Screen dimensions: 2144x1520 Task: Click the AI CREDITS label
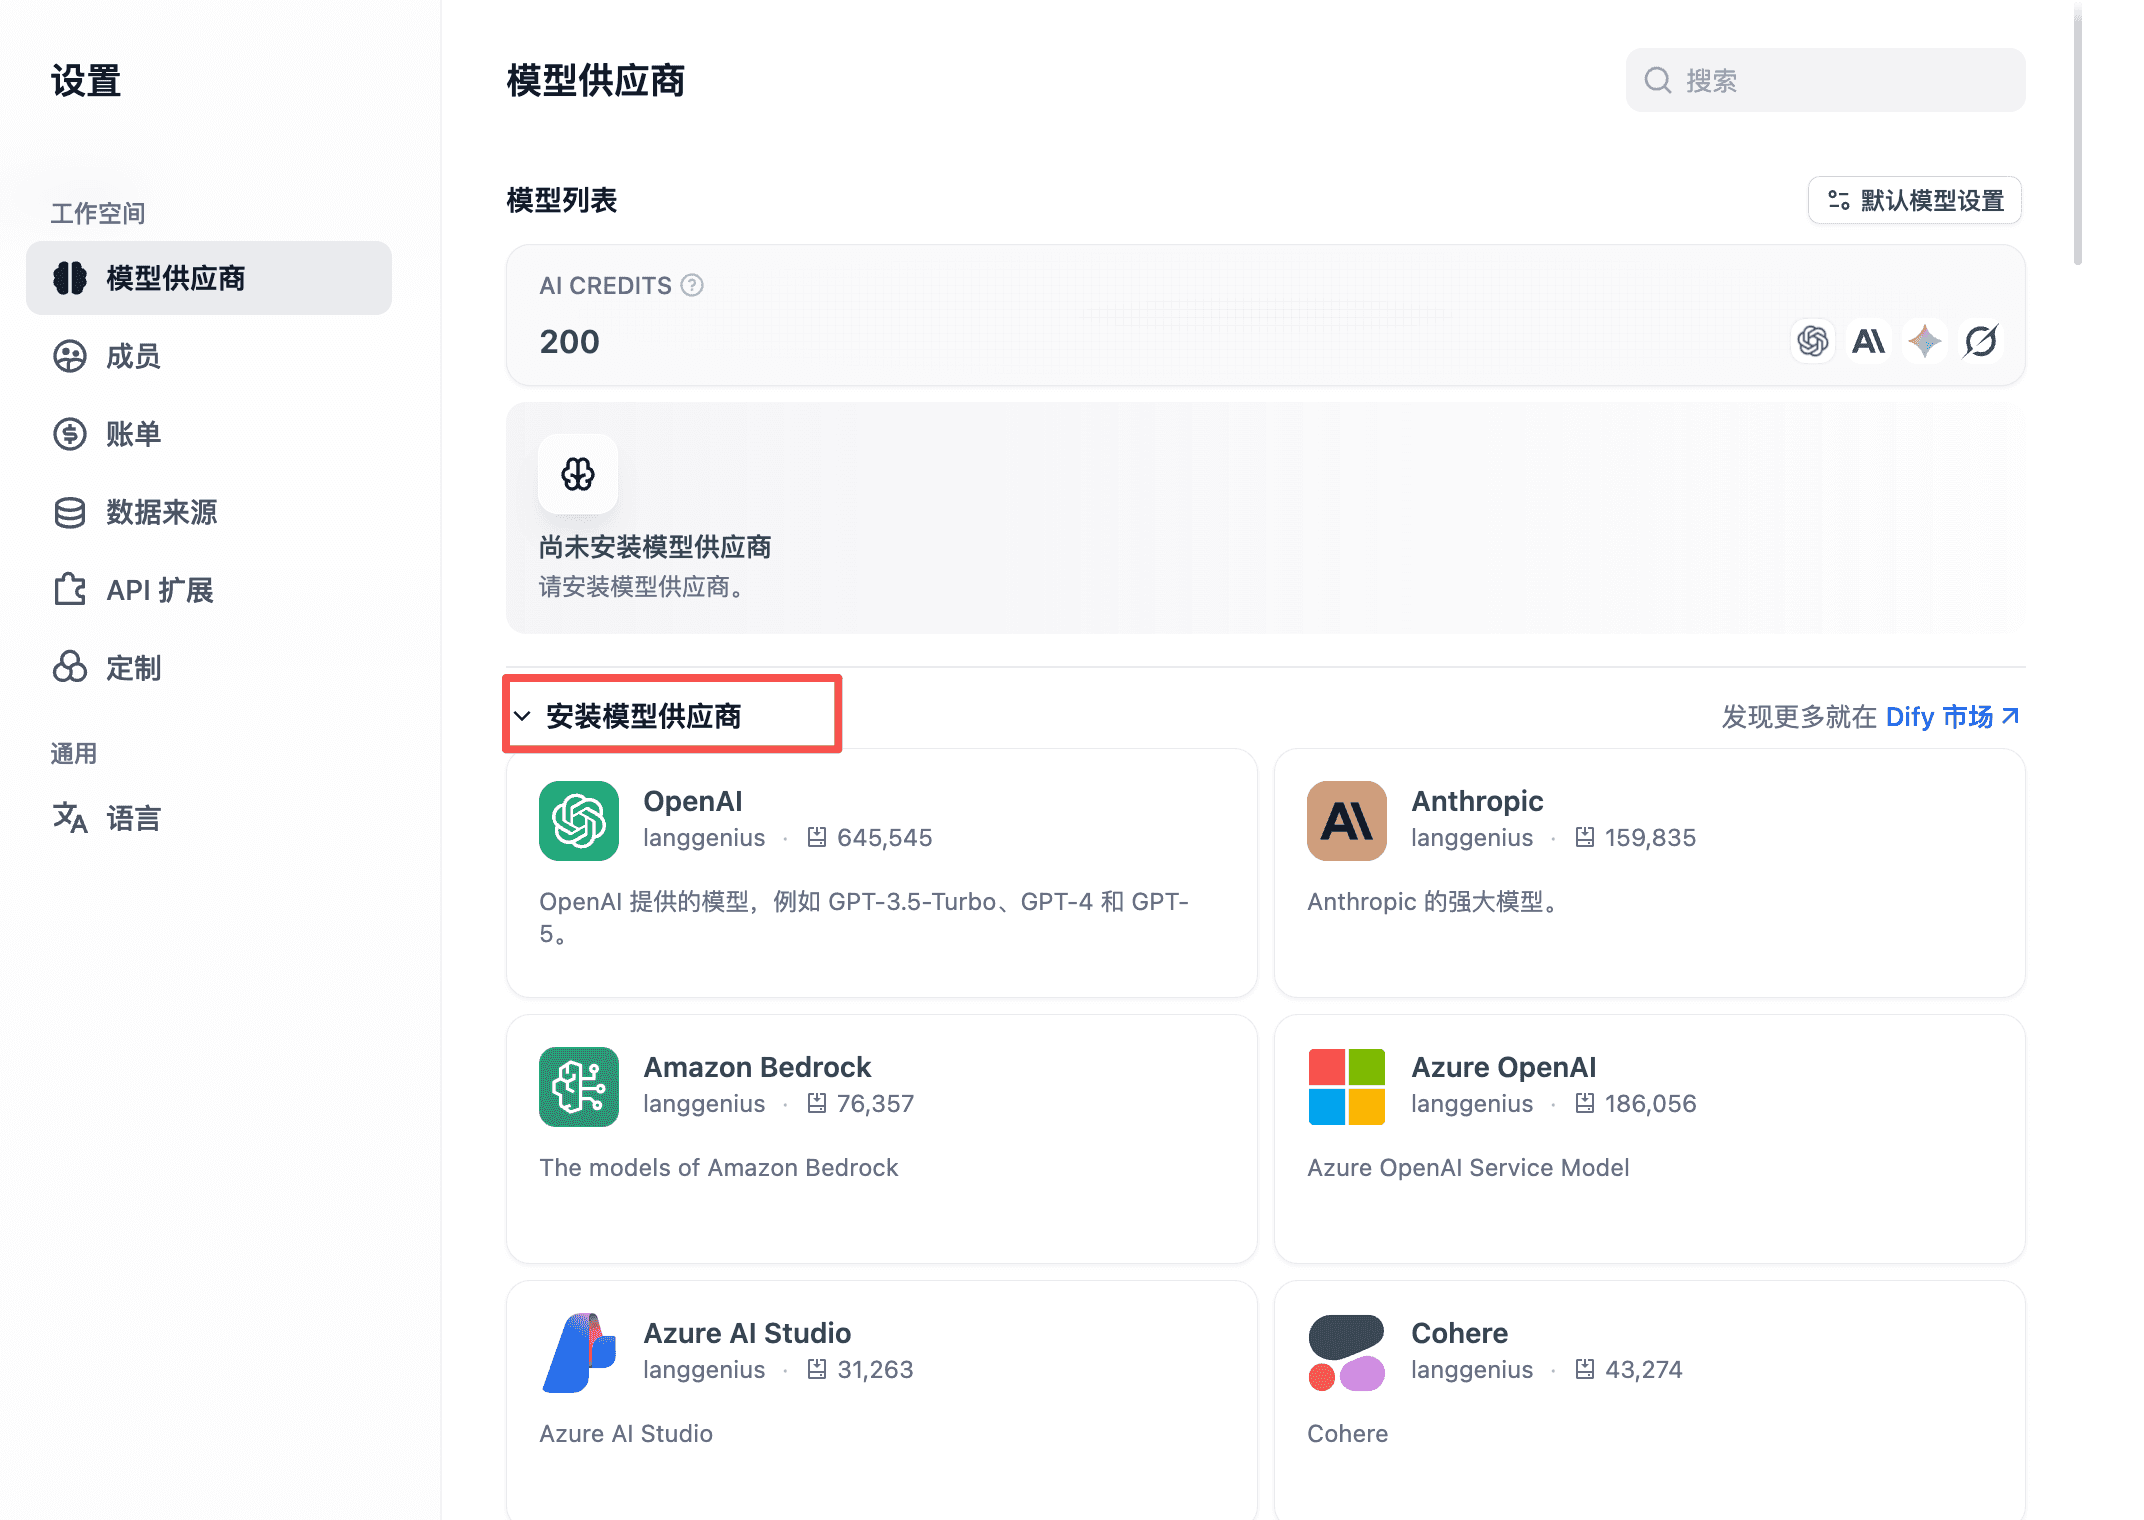pyautogui.click(x=605, y=285)
